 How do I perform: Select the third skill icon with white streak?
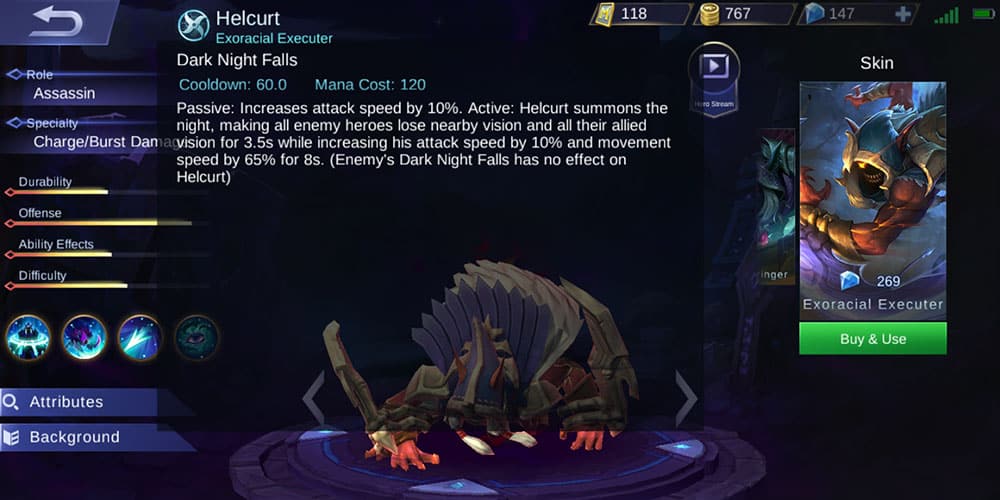point(140,337)
